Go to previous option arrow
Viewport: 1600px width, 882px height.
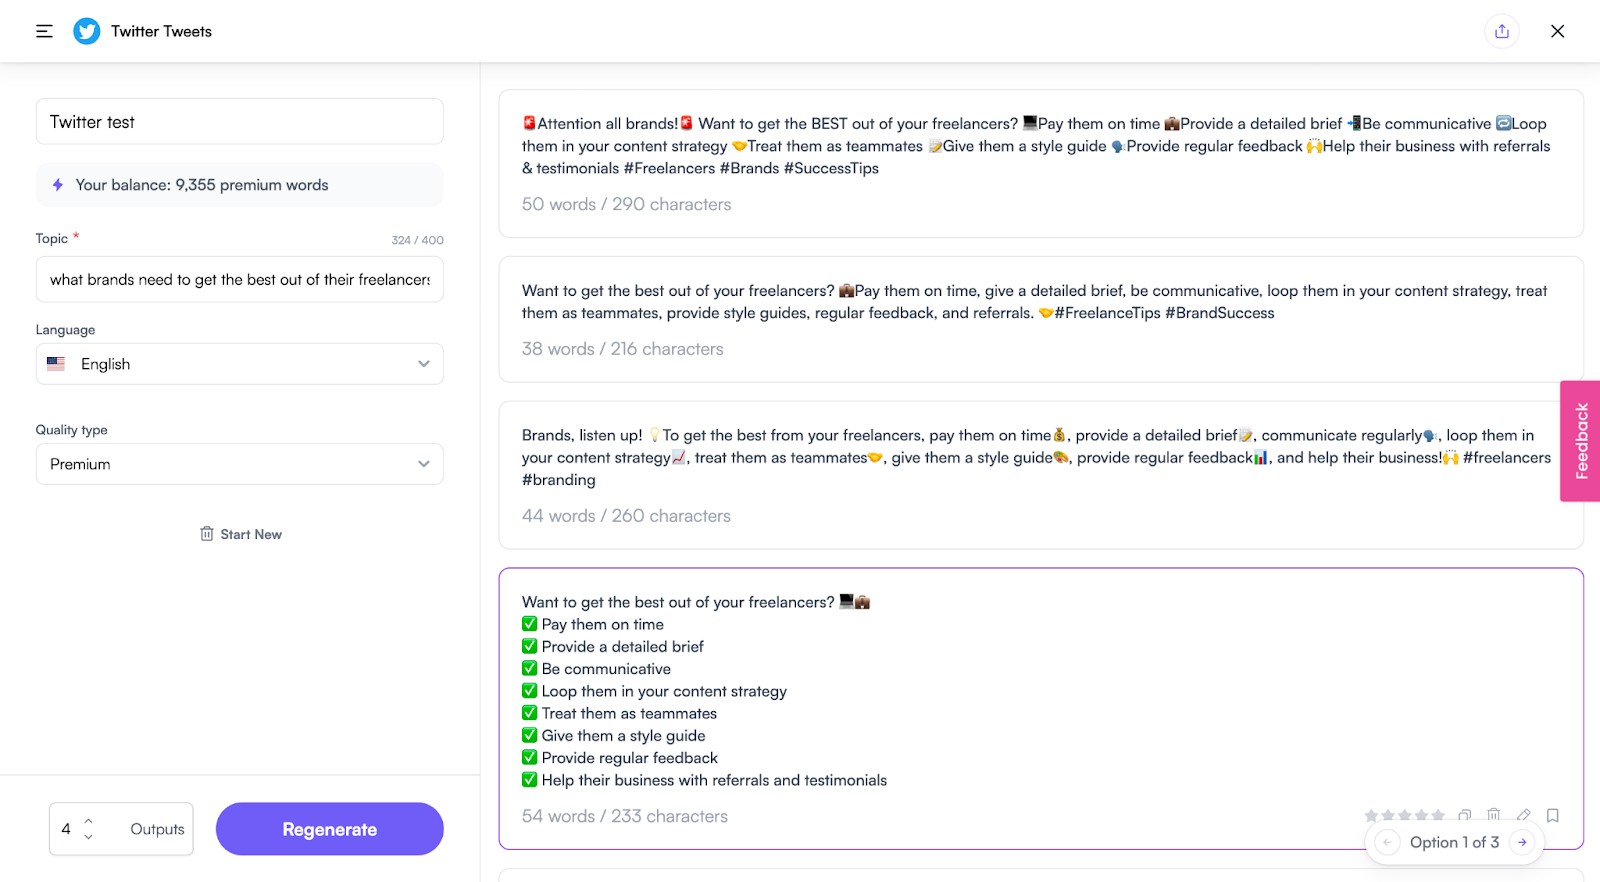click(1387, 842)
